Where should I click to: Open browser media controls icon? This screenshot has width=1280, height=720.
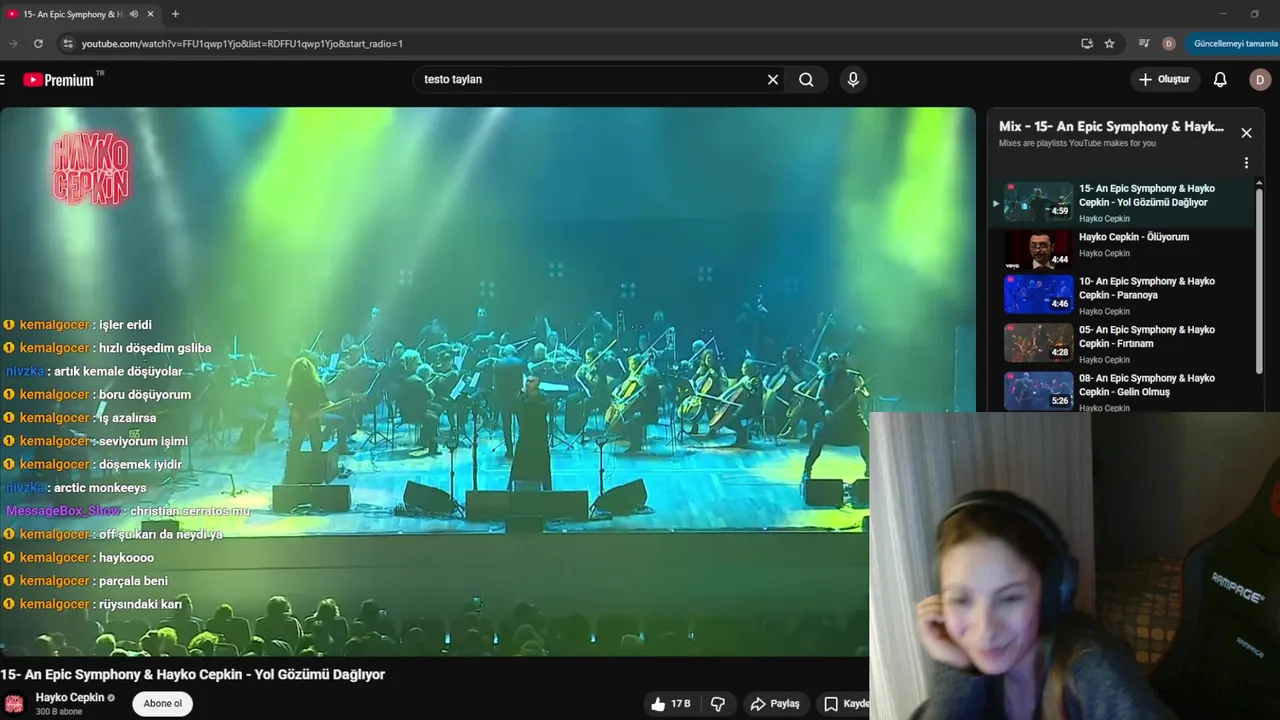1144,43
